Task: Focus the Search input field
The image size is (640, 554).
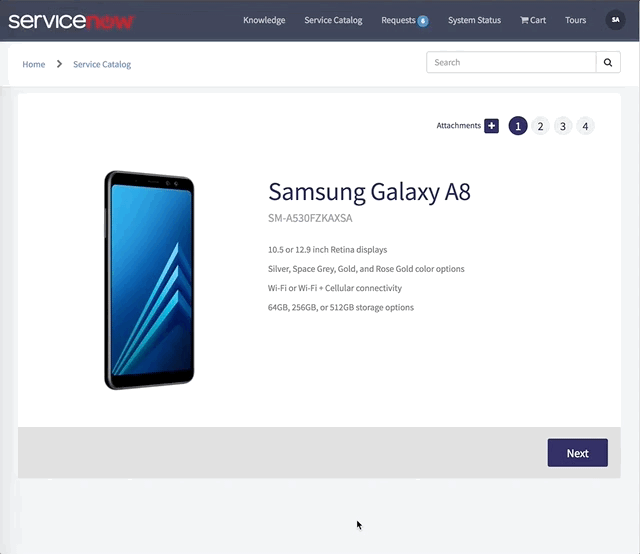Action: coord(511,62)
